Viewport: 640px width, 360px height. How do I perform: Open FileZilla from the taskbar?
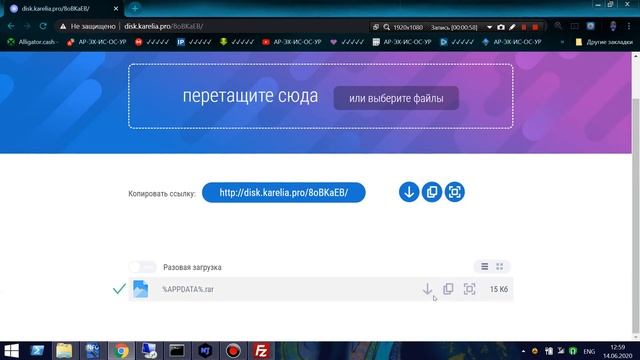point(261,351)
